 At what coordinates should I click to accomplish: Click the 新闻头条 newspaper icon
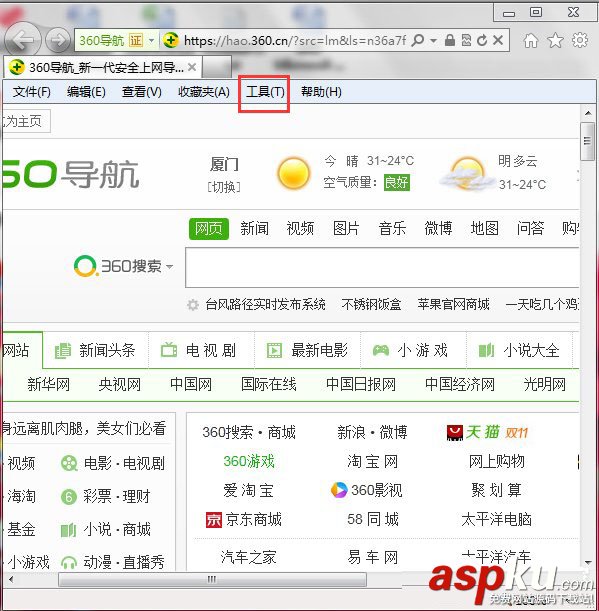62,350
